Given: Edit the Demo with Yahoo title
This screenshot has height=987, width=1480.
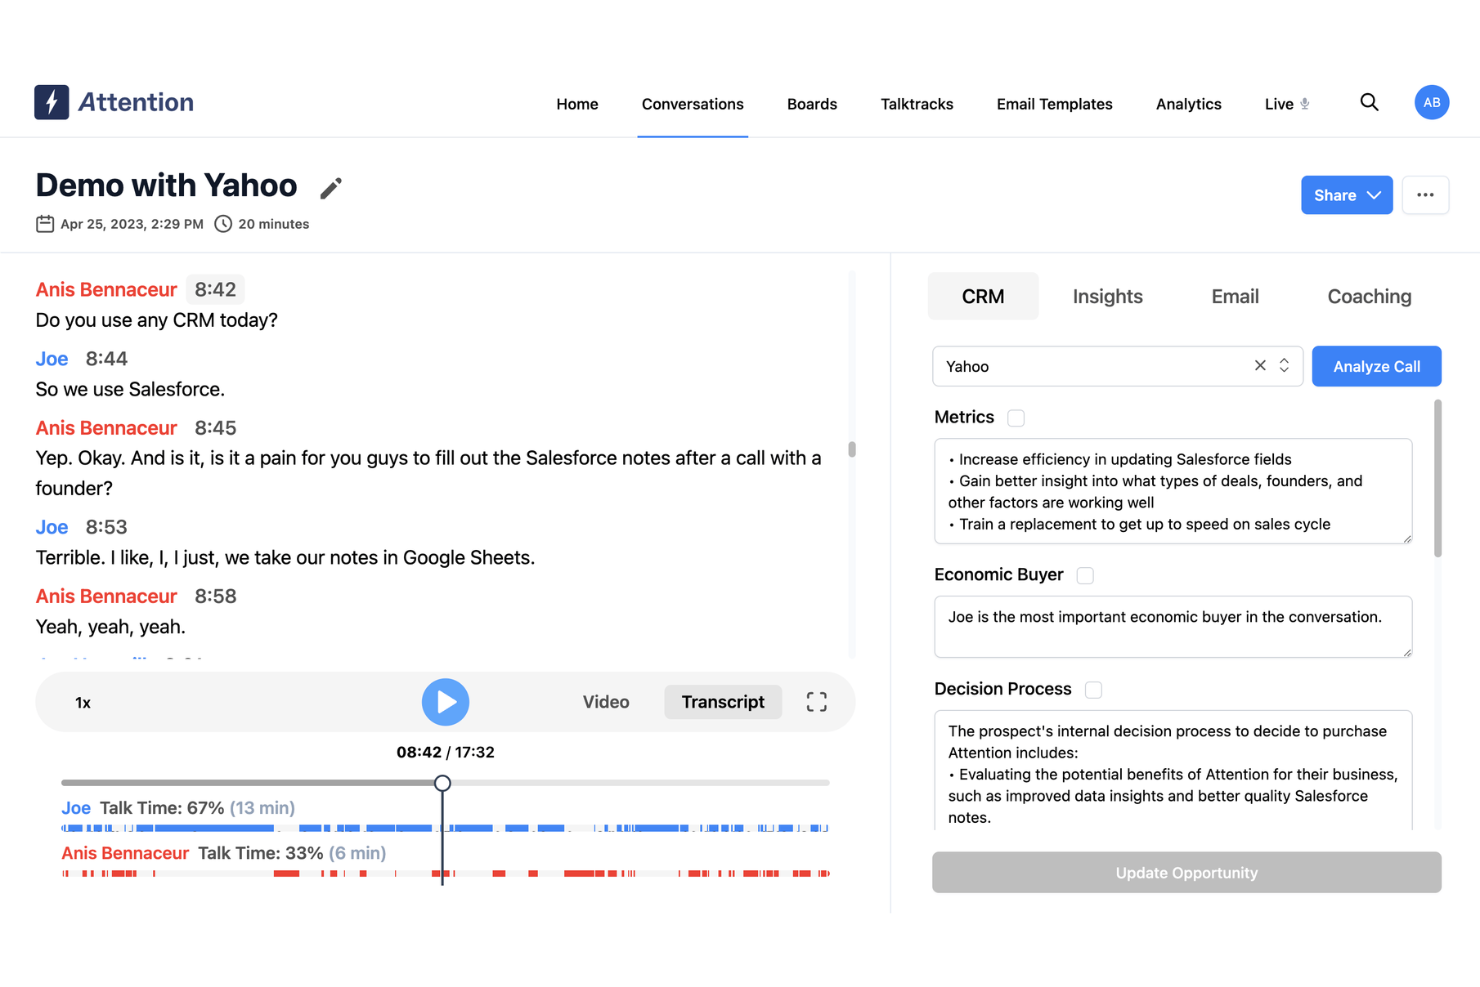Looking at the screenshot, I should (330, 188).
